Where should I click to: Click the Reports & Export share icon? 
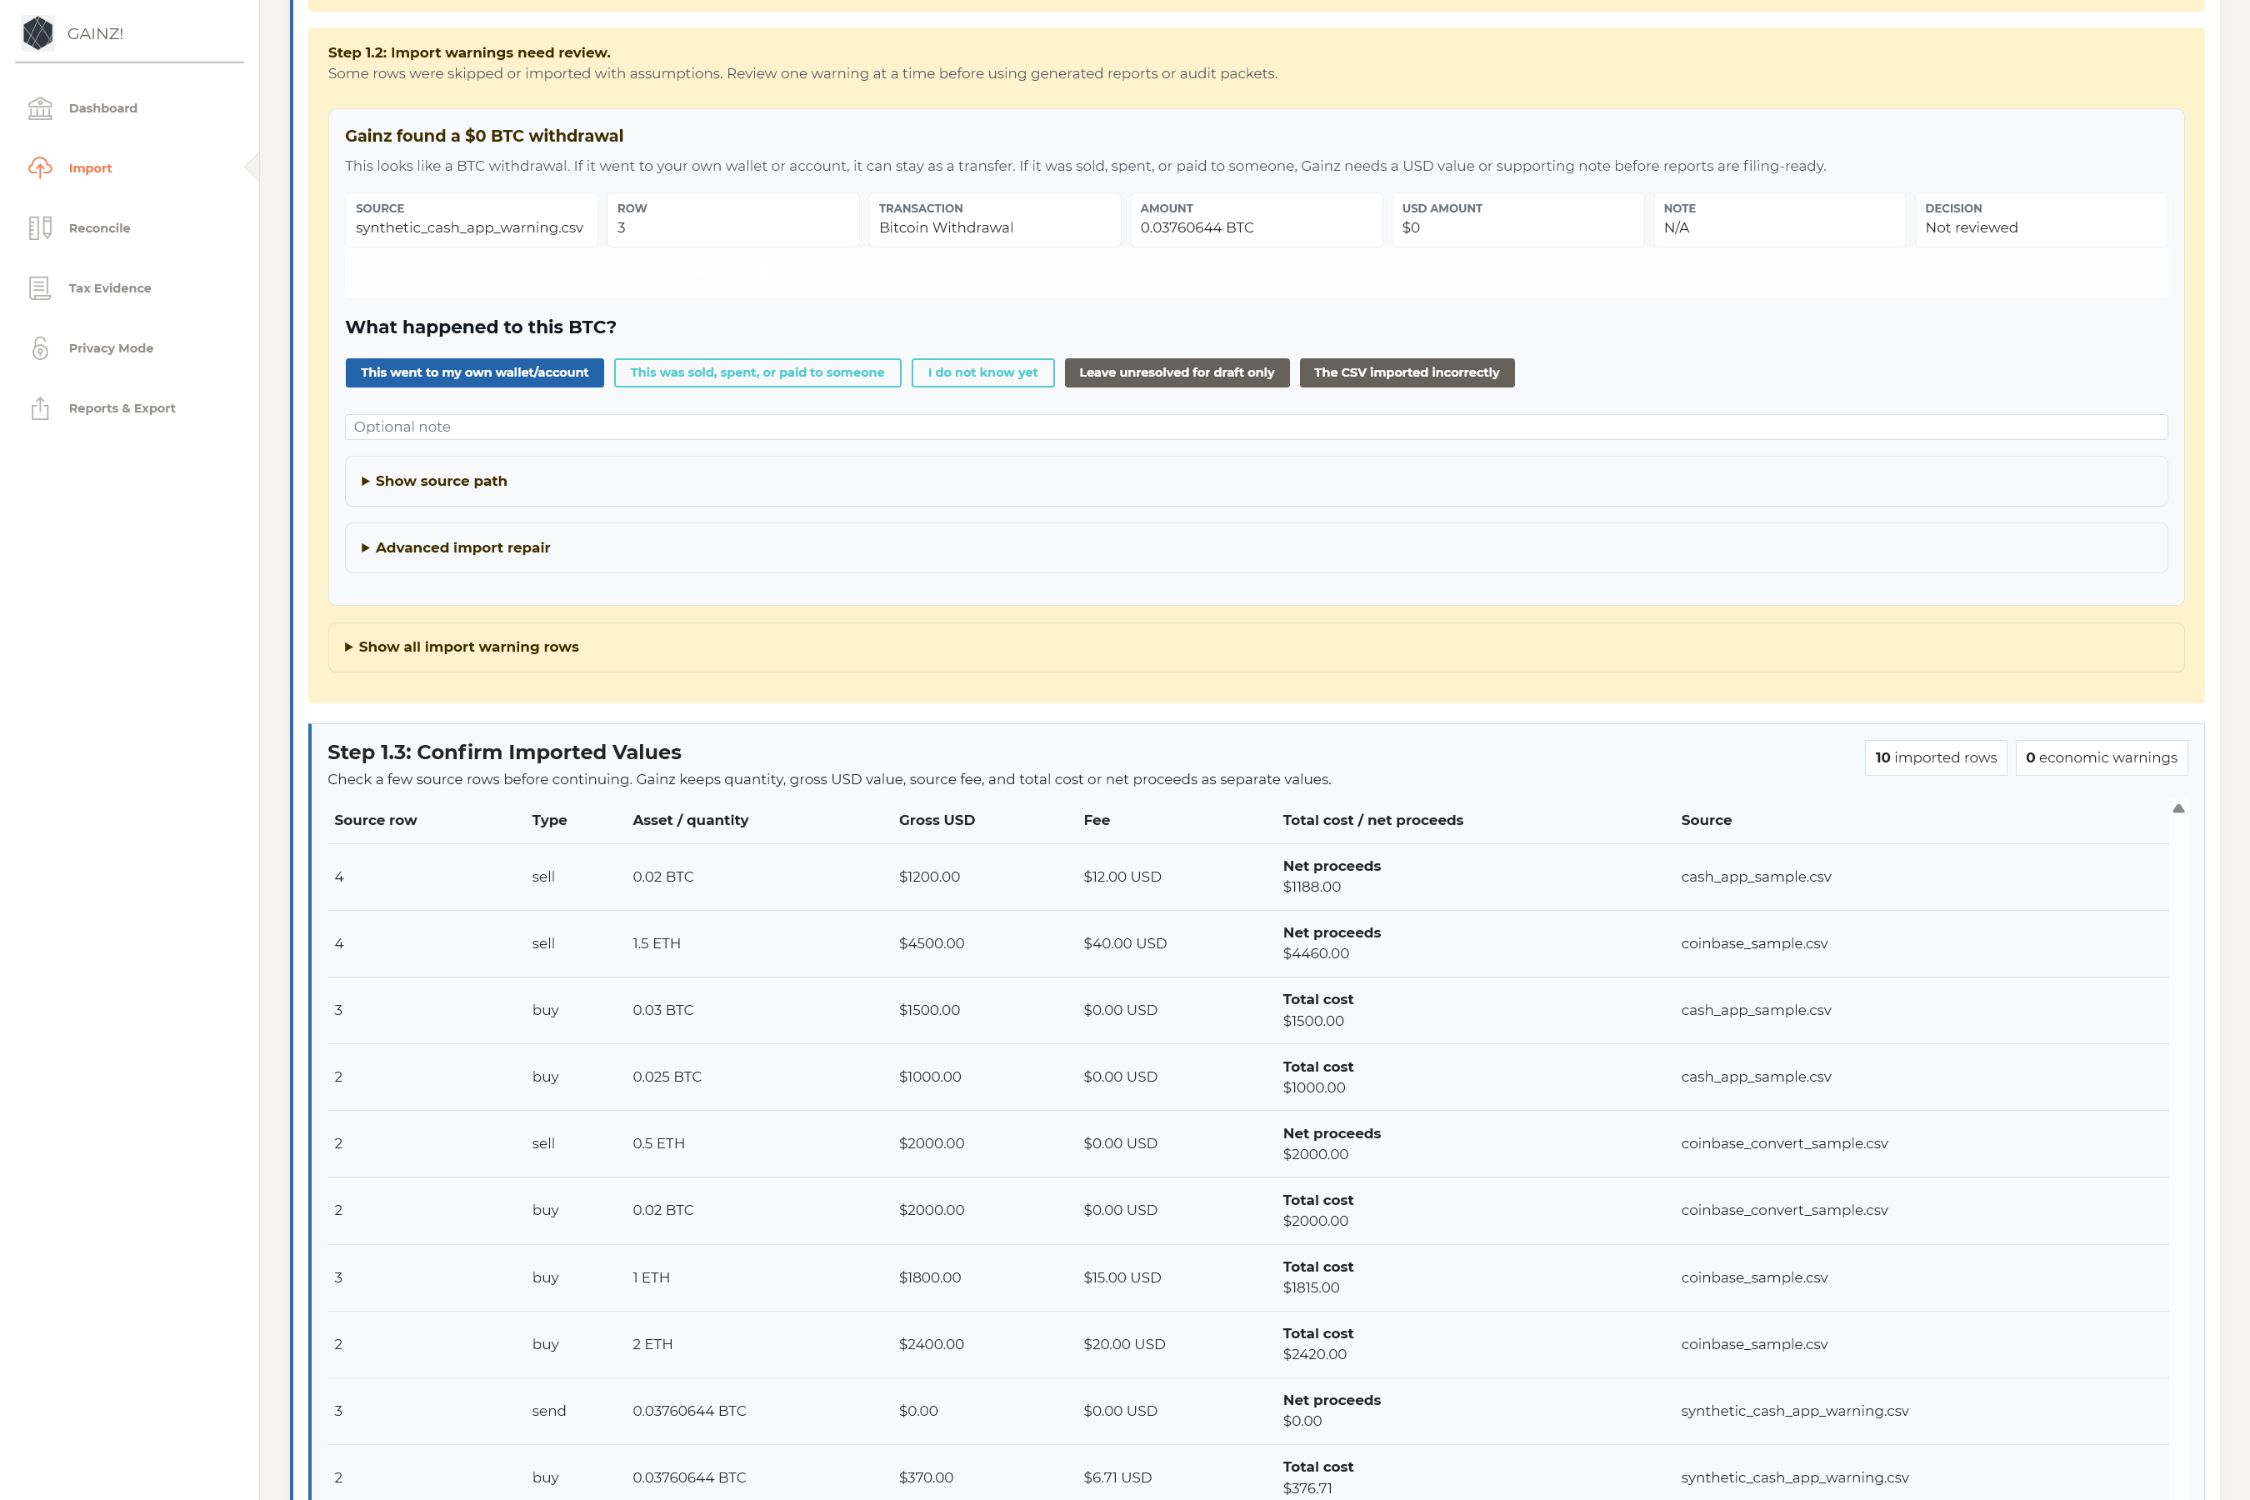(x=40, y=408)
